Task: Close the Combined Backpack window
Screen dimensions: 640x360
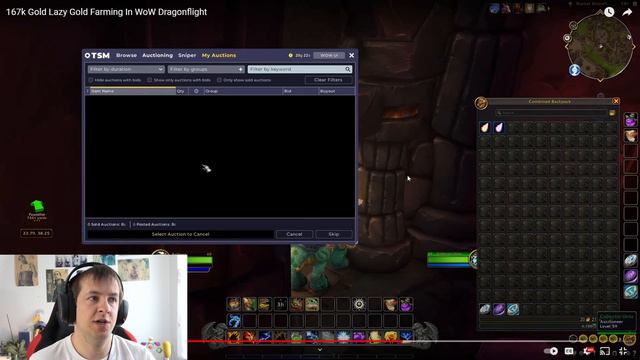Action: pyautogui.click(x=616, y=101)
